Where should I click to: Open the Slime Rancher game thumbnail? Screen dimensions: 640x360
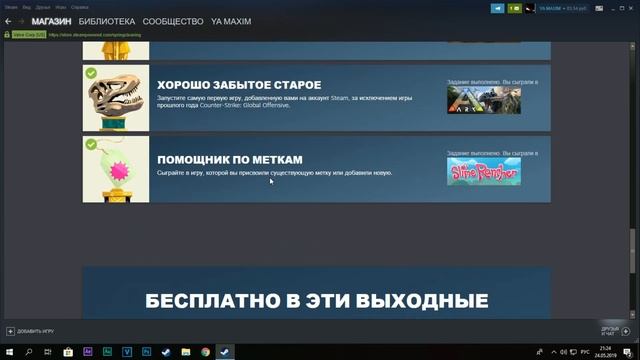click(x=484, y=171)
